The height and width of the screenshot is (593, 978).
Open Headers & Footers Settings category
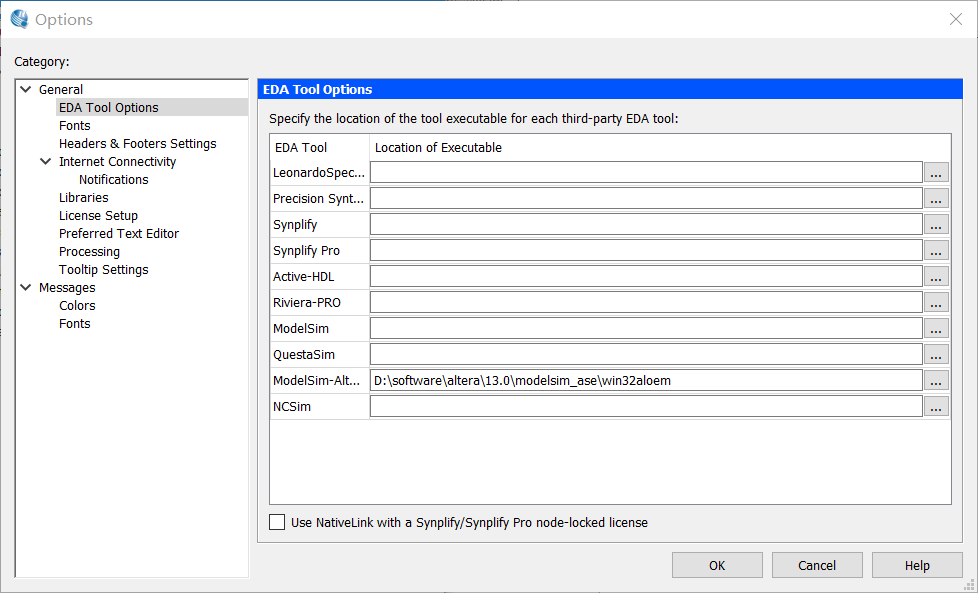pyautogui.click(x=137, y=143)
